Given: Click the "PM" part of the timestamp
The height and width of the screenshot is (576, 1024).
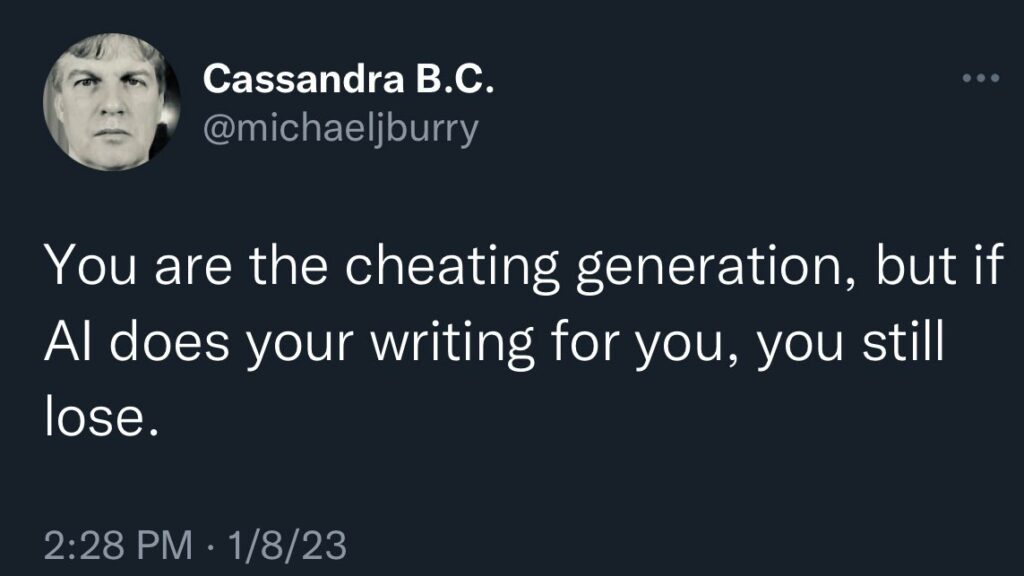Looking at the screenshot, I should [161, 545].
